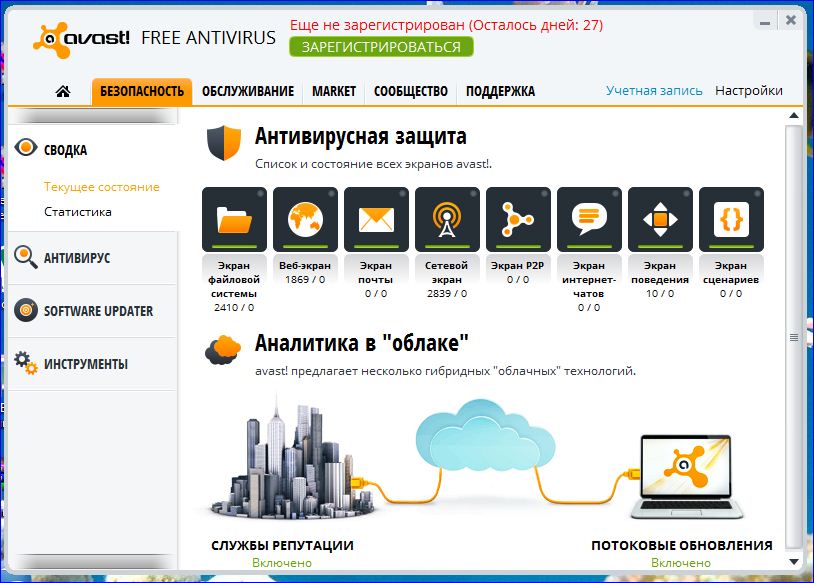Click the Веб-экран 1869 / 0 label

(x=305, y=273)
